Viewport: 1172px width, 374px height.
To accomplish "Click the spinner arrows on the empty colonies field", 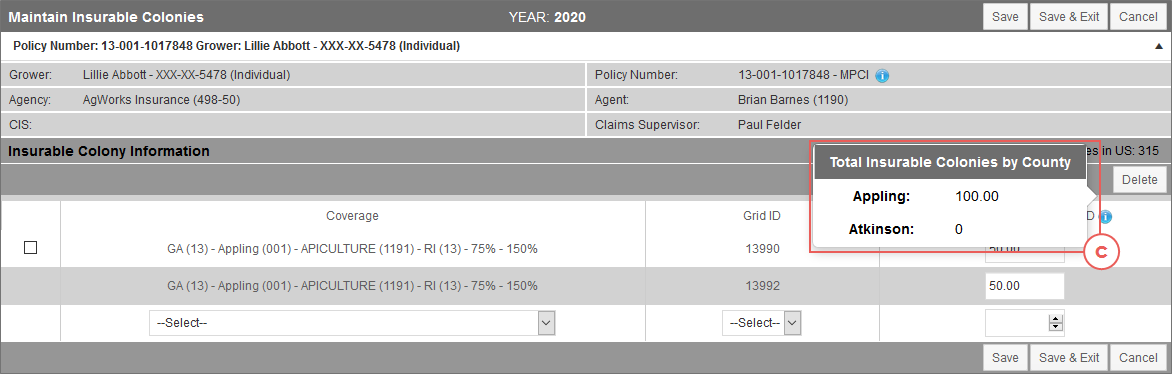I will pyautogui.click(x=1055, y=323).
